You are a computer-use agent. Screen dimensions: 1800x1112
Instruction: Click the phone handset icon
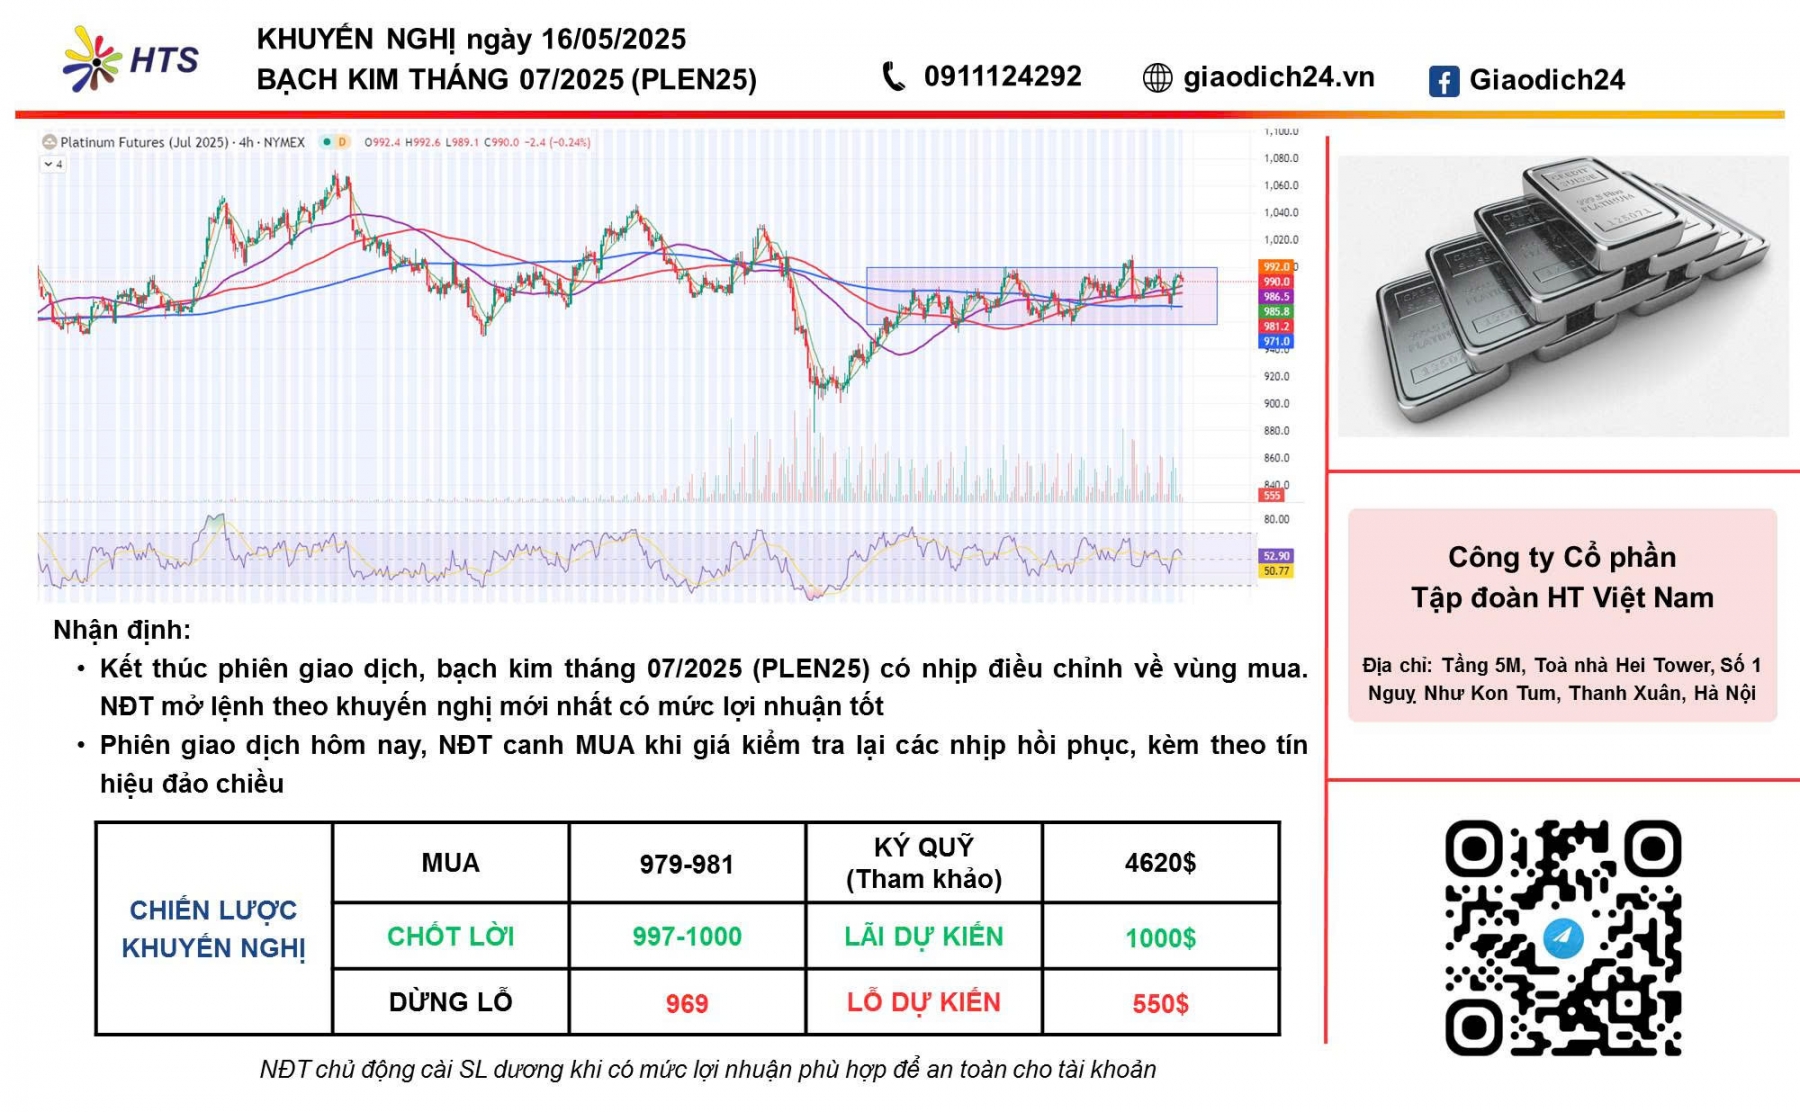tap(894, 77)
